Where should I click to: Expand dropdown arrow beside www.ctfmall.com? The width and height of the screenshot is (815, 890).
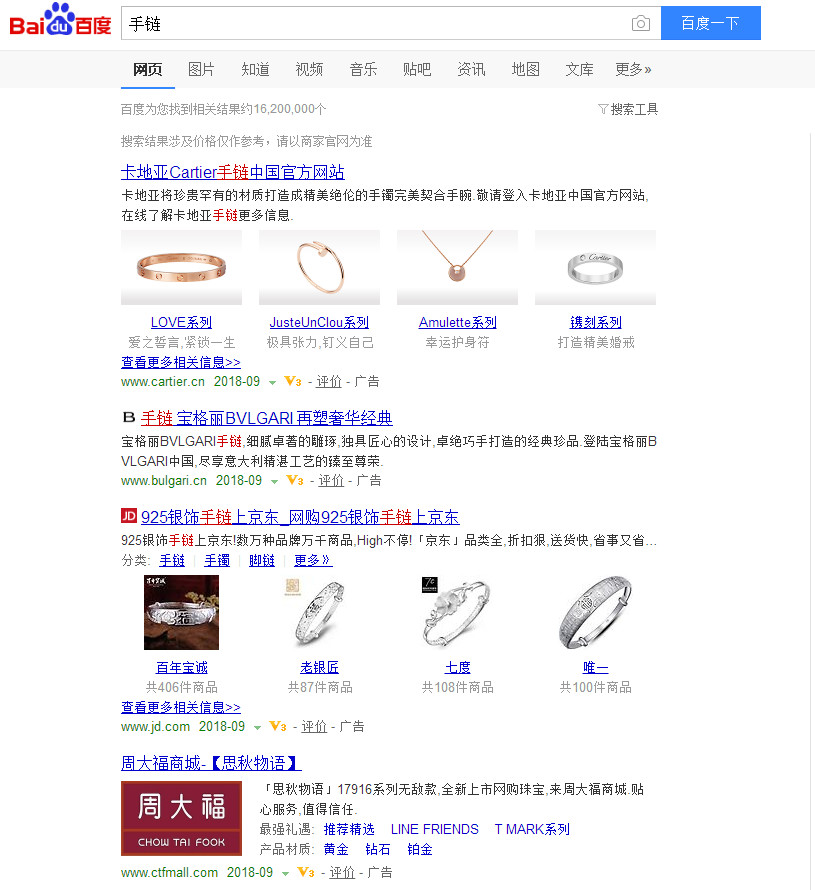coord(285,874)
